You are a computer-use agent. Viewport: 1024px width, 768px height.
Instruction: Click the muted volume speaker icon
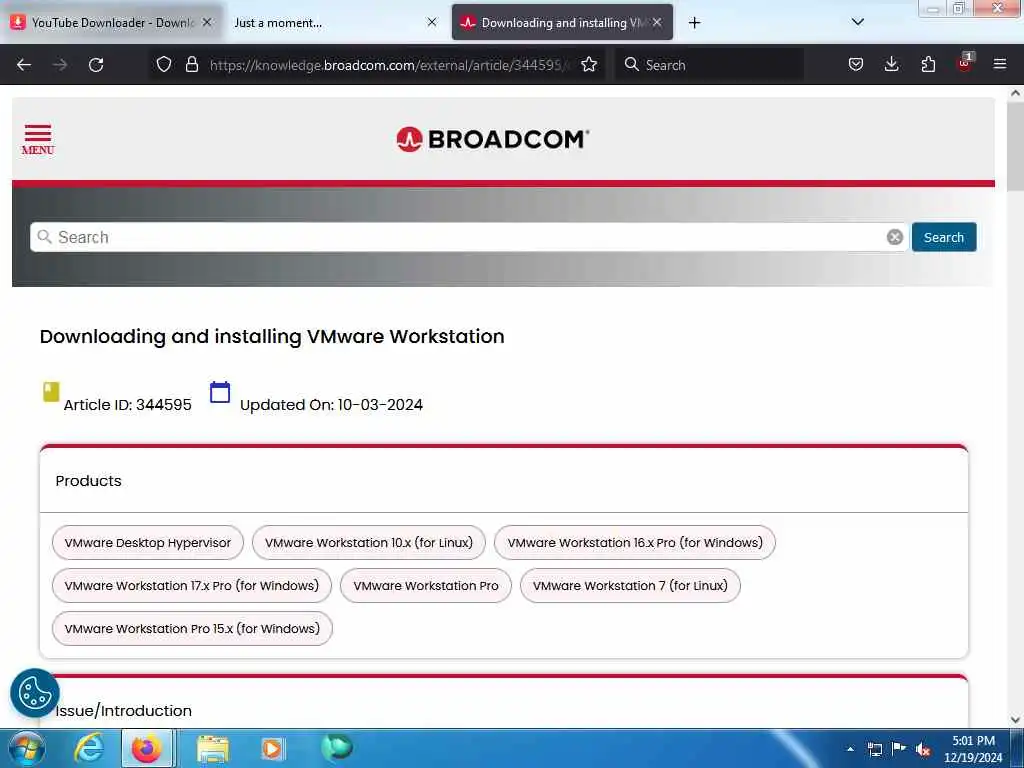click(923, 749)
